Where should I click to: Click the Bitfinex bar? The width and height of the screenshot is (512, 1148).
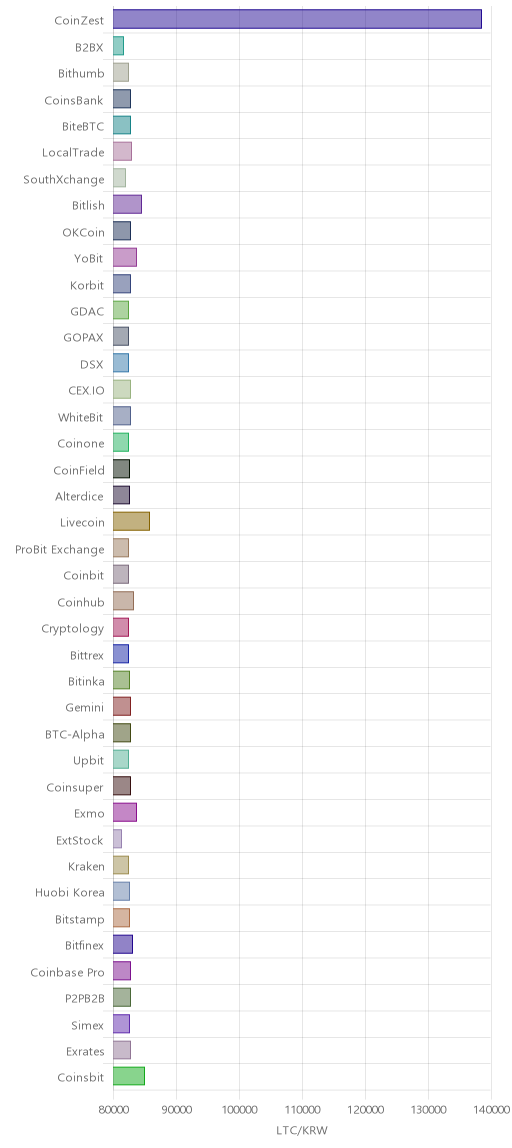(x=123, y=944)
